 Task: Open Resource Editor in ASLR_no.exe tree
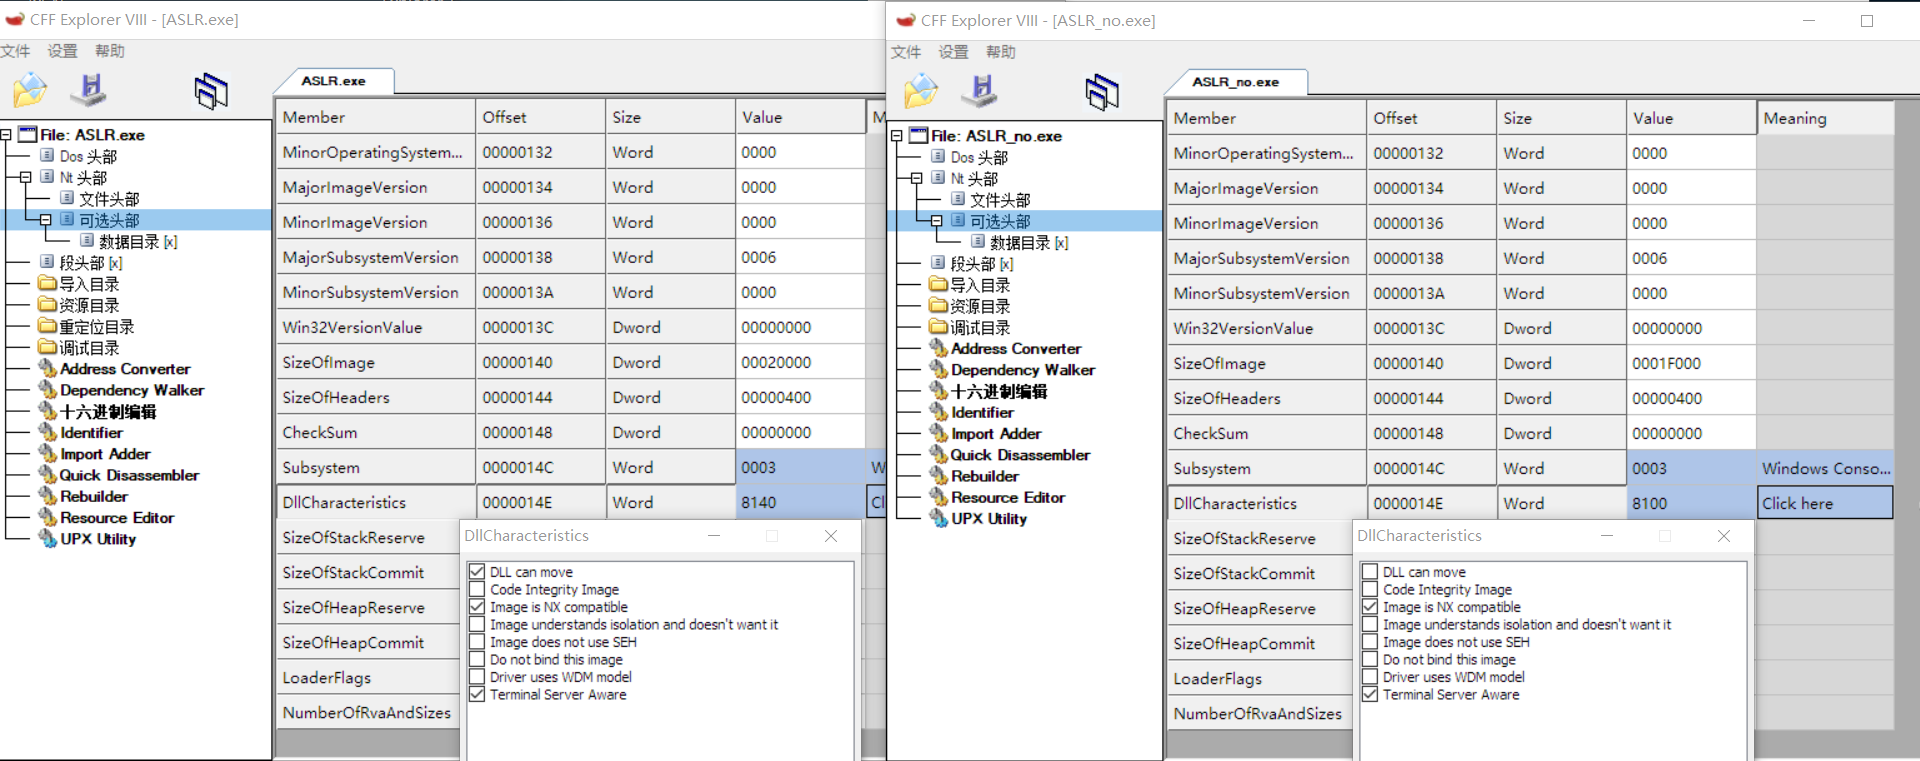pyautogui.click(x=1008, y=497)
